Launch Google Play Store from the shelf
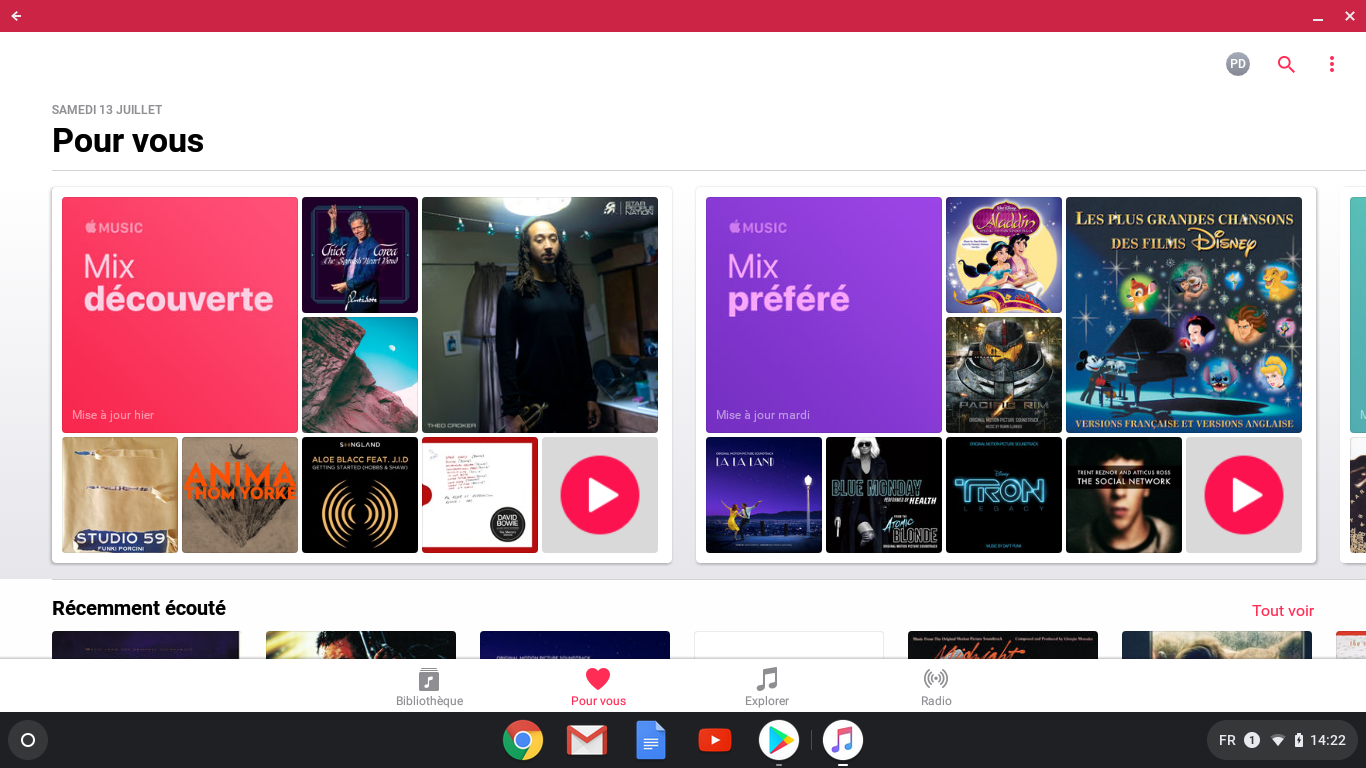 point(779,740)
